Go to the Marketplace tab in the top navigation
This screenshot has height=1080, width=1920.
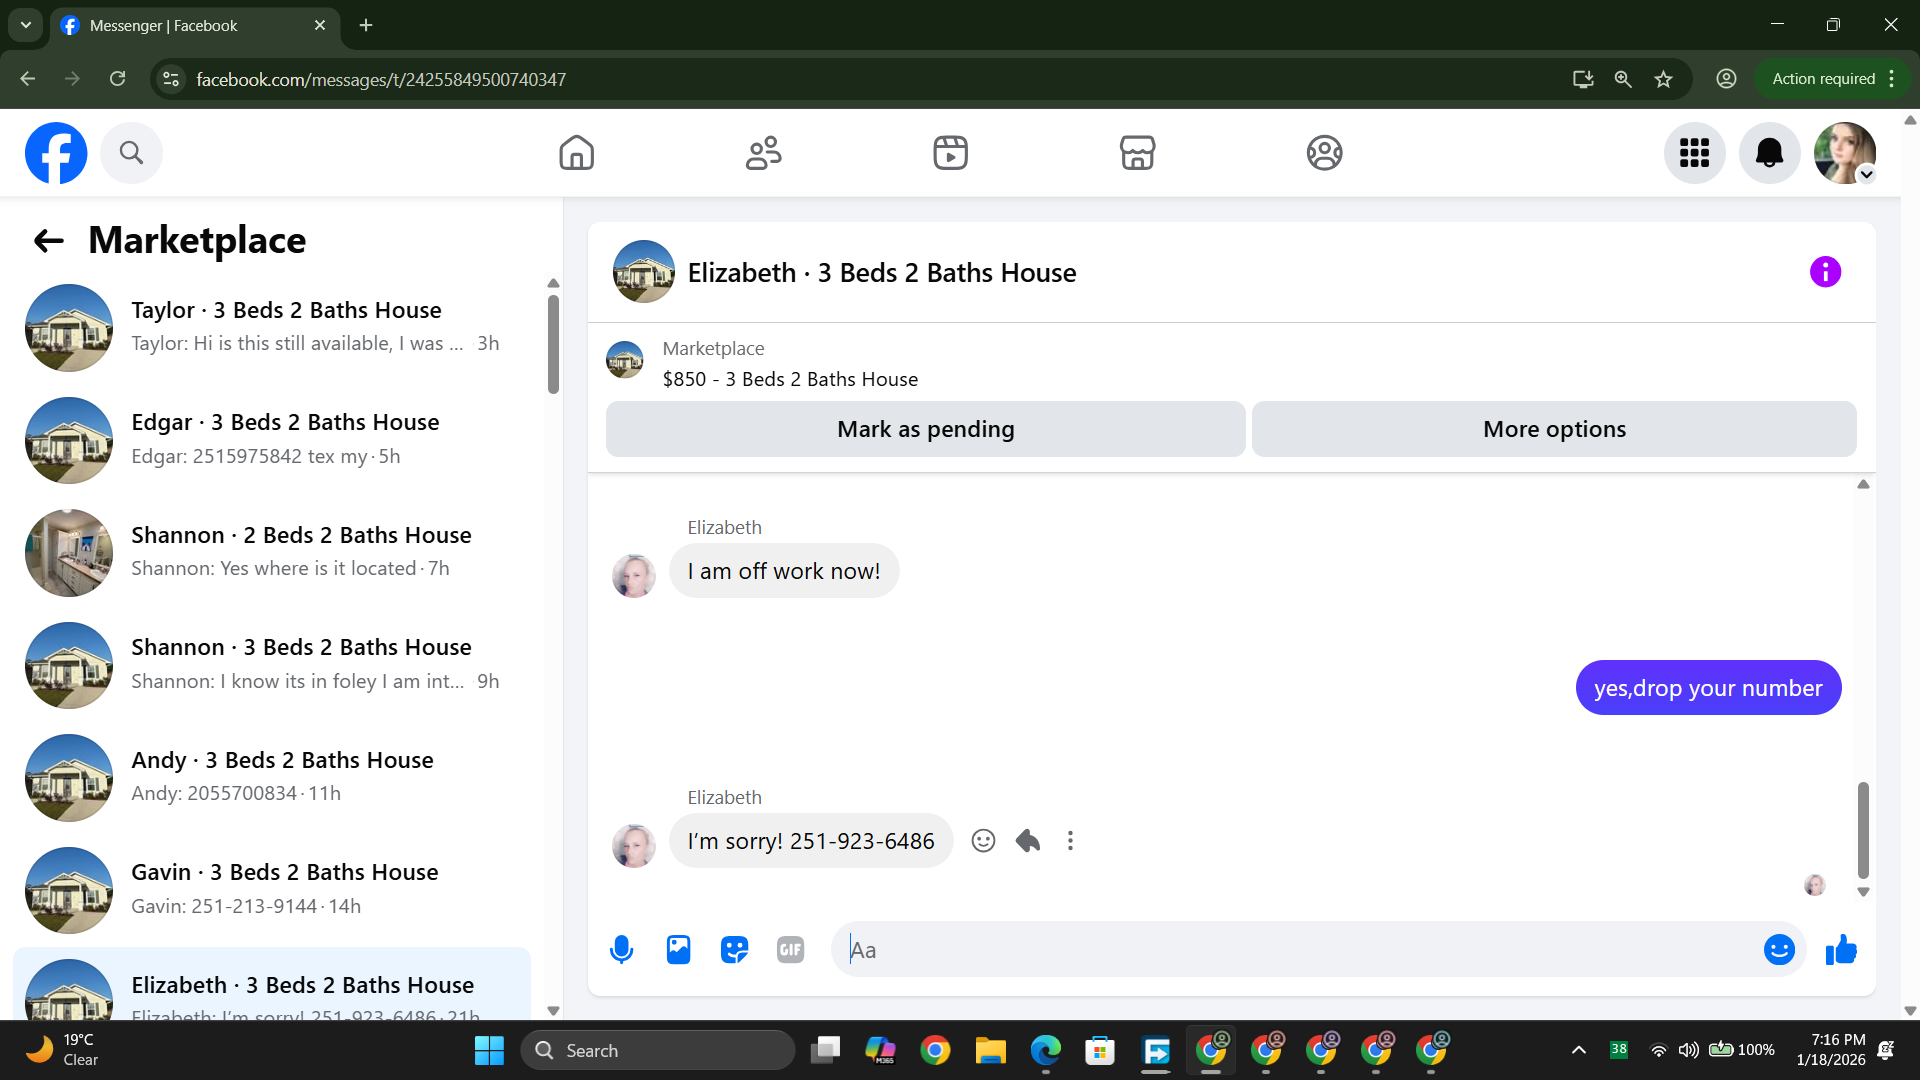[x=1137, y=153]
